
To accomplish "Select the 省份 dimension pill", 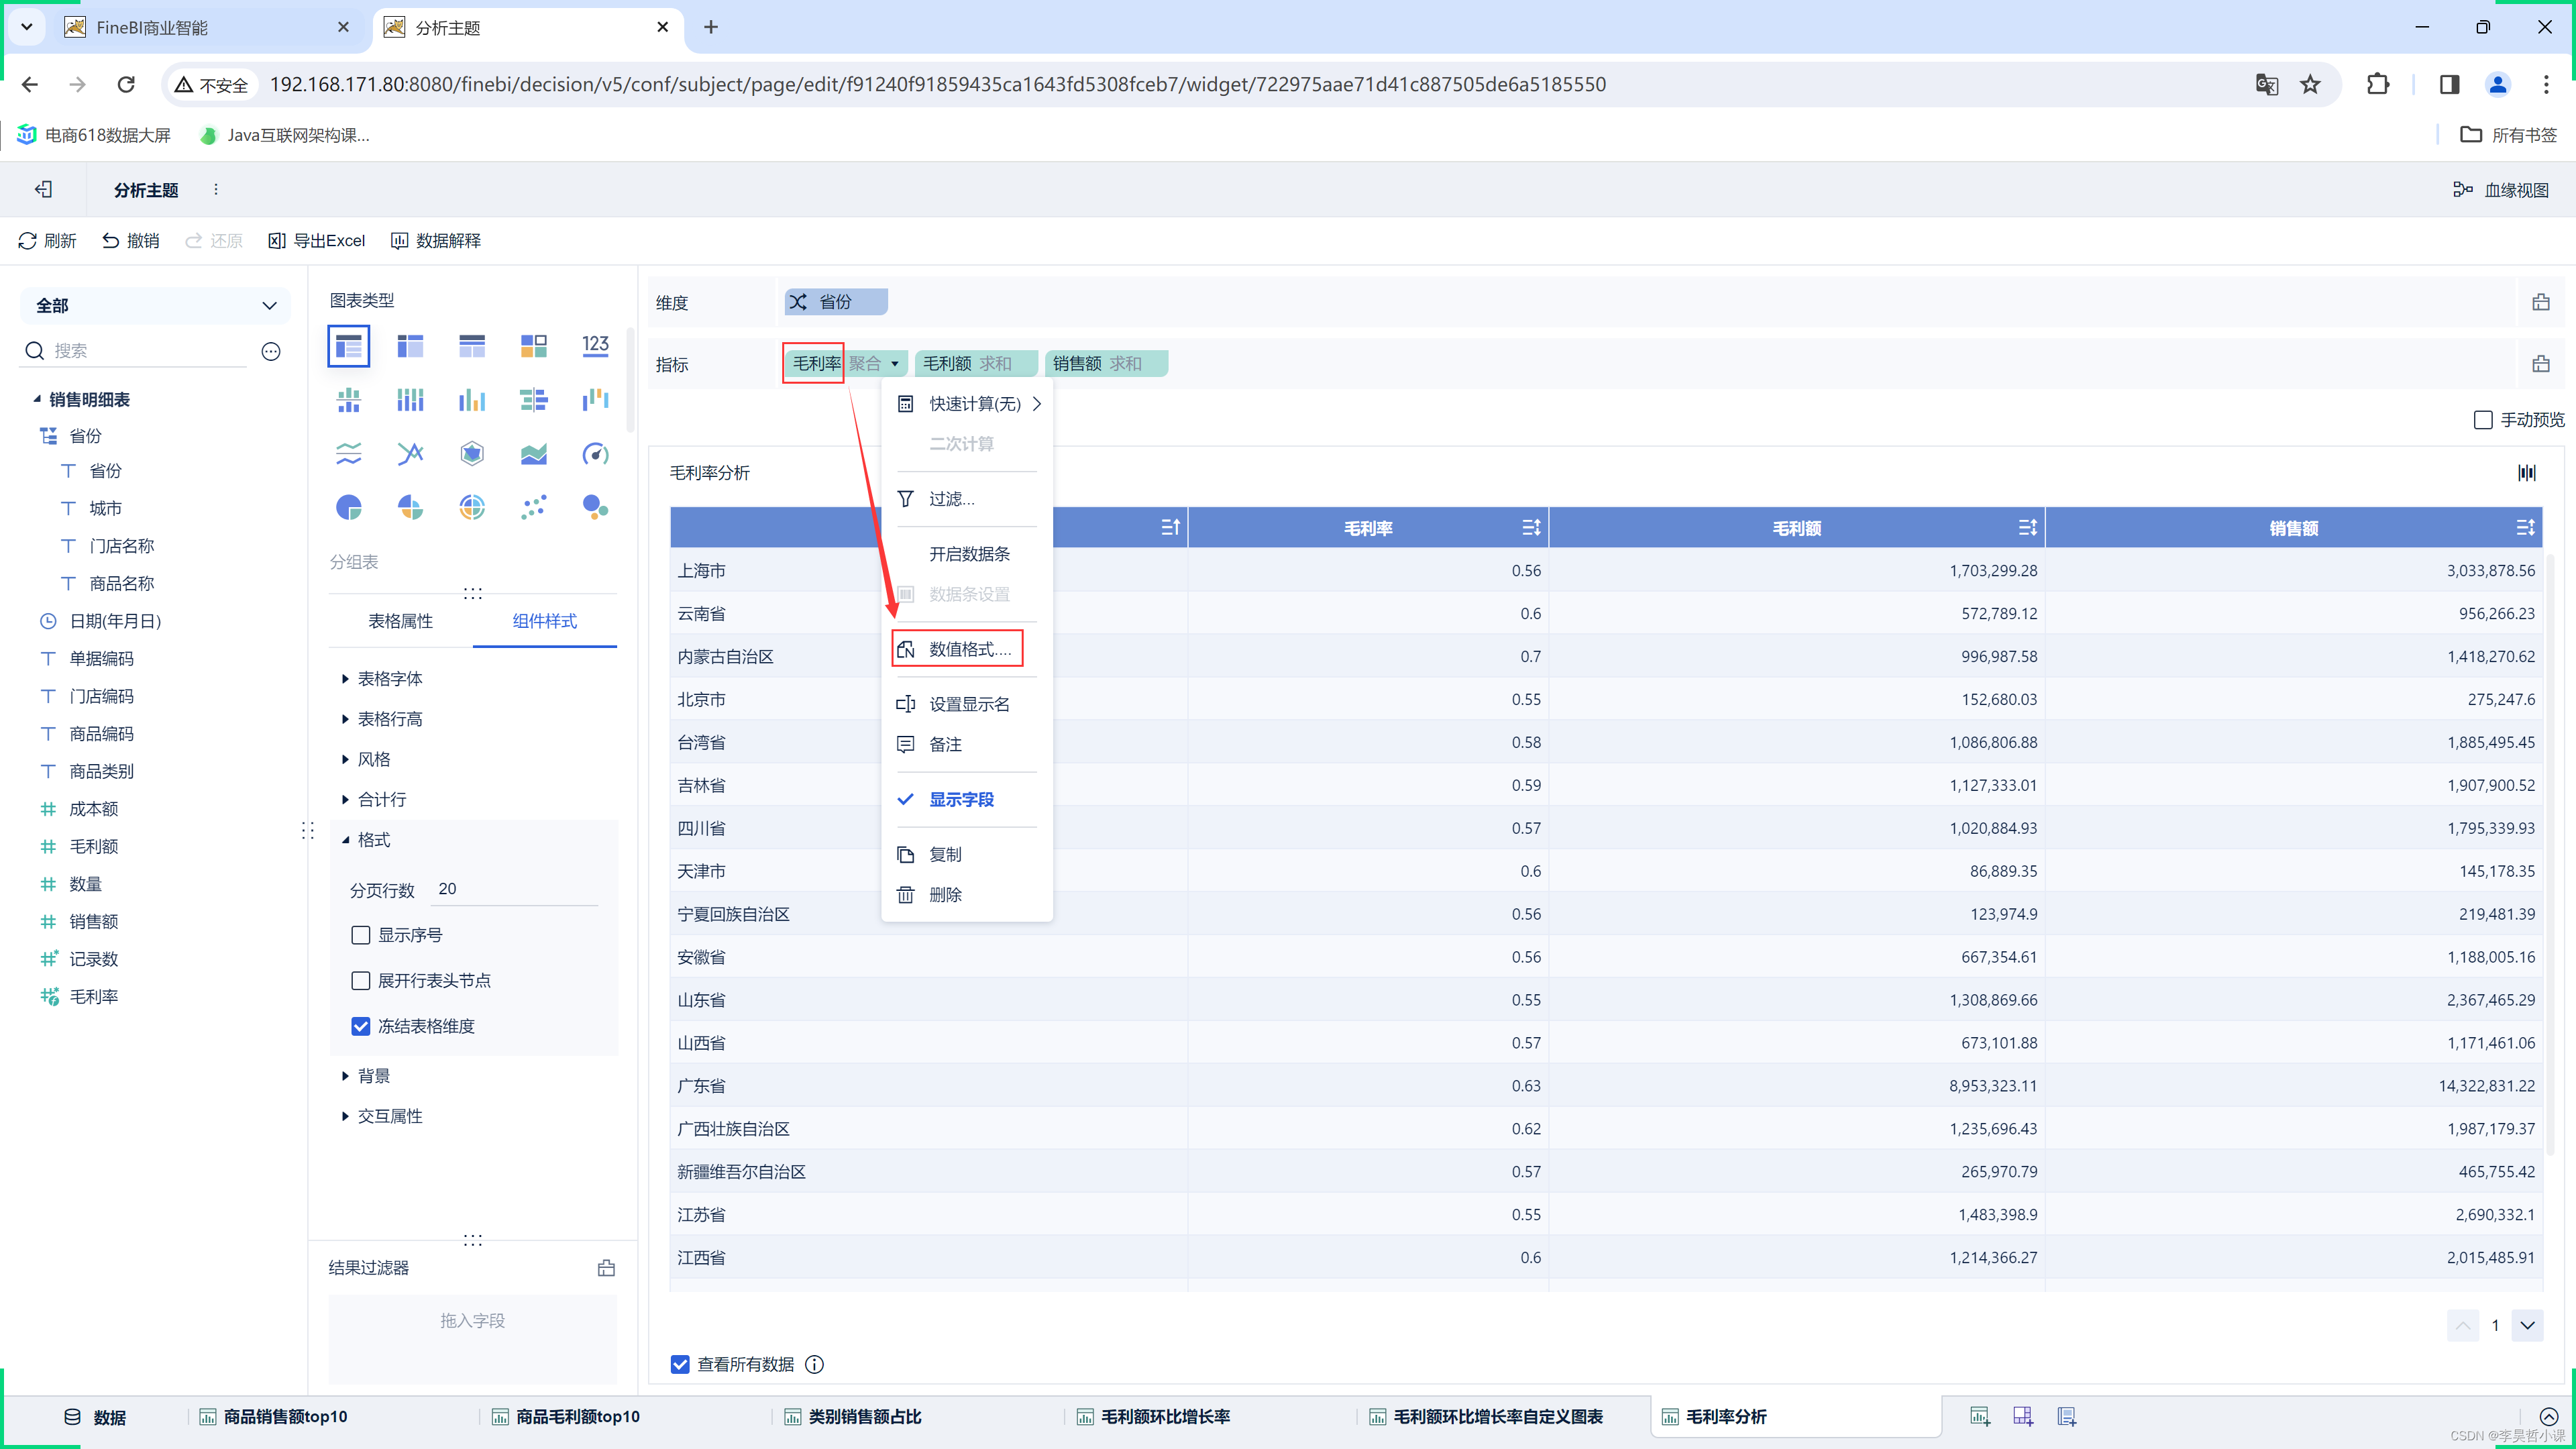I will [835, 302].
